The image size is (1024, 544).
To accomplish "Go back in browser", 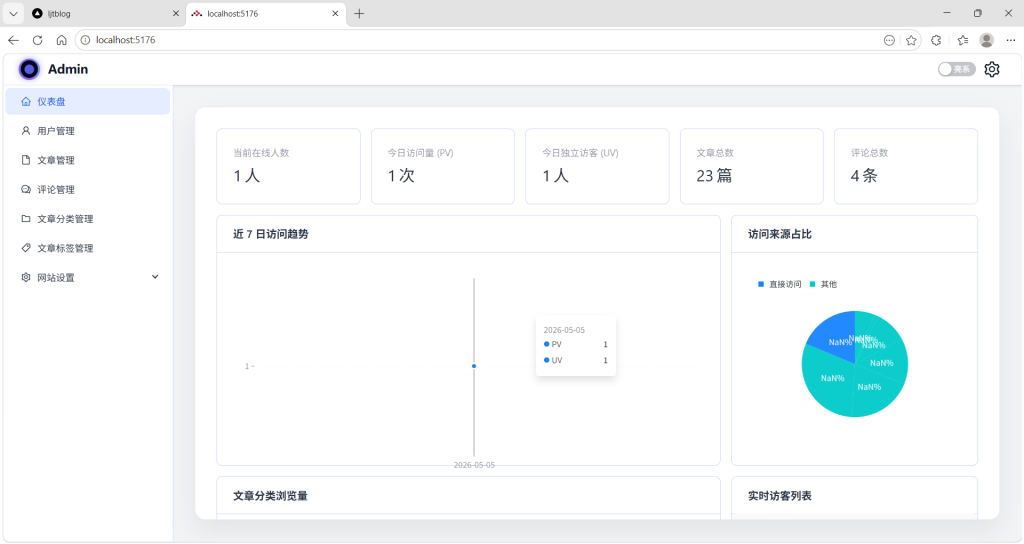I will 14,40.
